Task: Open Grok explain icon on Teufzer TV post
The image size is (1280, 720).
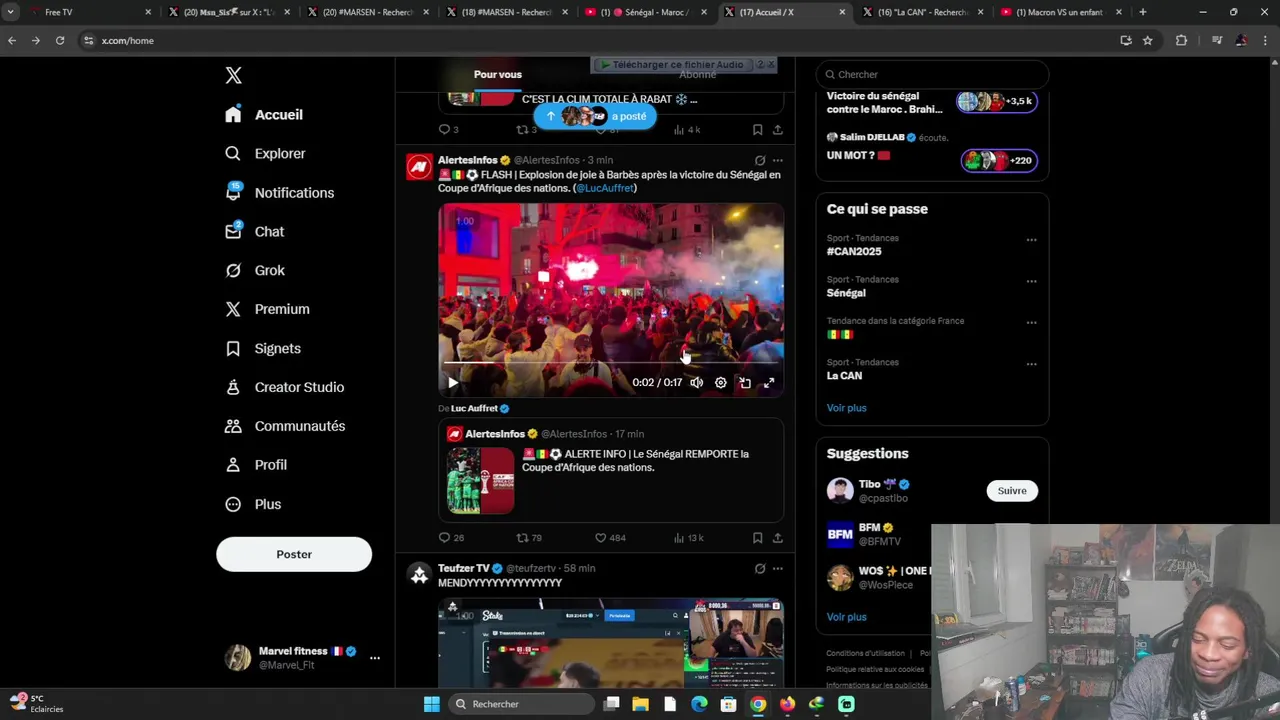Action: pos(760,568)
